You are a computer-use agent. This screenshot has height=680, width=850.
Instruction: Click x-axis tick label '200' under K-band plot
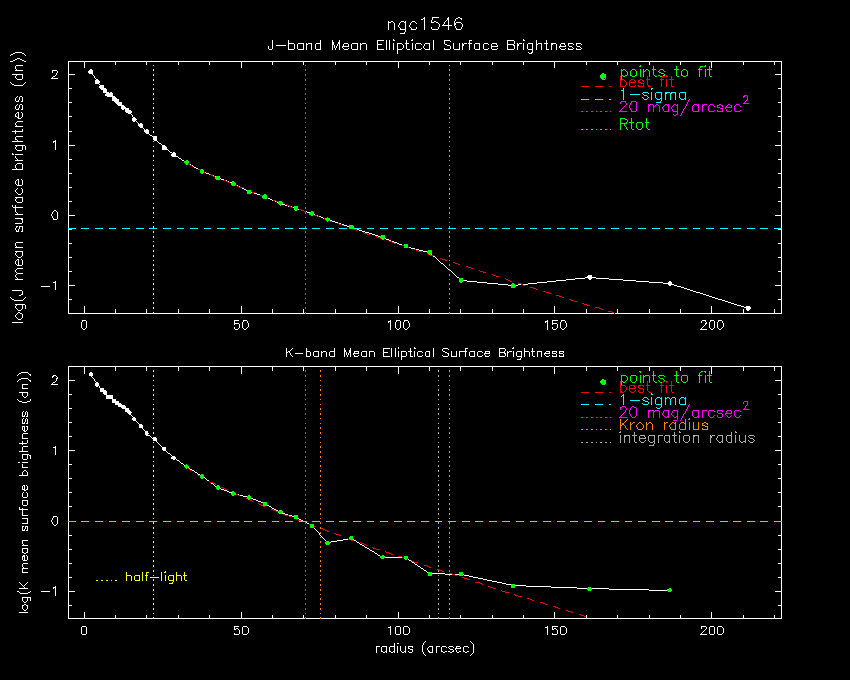pyautogui.click(x=712, y=631)
